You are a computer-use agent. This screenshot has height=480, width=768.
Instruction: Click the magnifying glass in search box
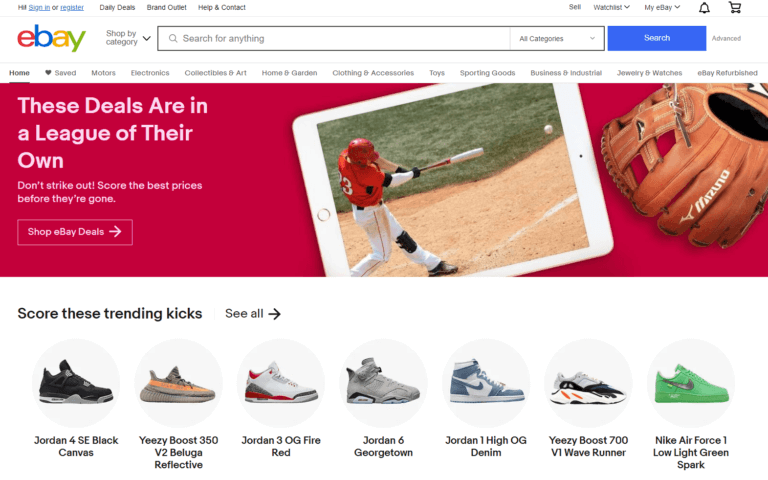(x=173, y=39)
